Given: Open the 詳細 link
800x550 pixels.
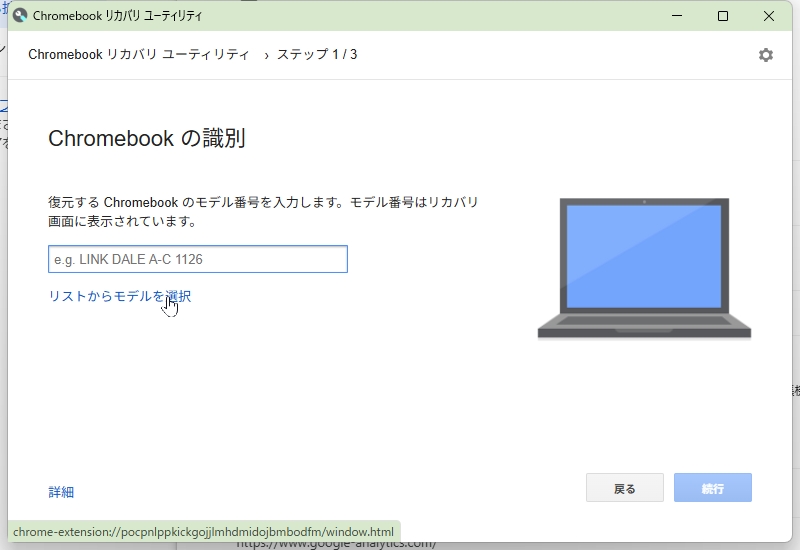Looking at the screenshot, I should pos(61,492).
